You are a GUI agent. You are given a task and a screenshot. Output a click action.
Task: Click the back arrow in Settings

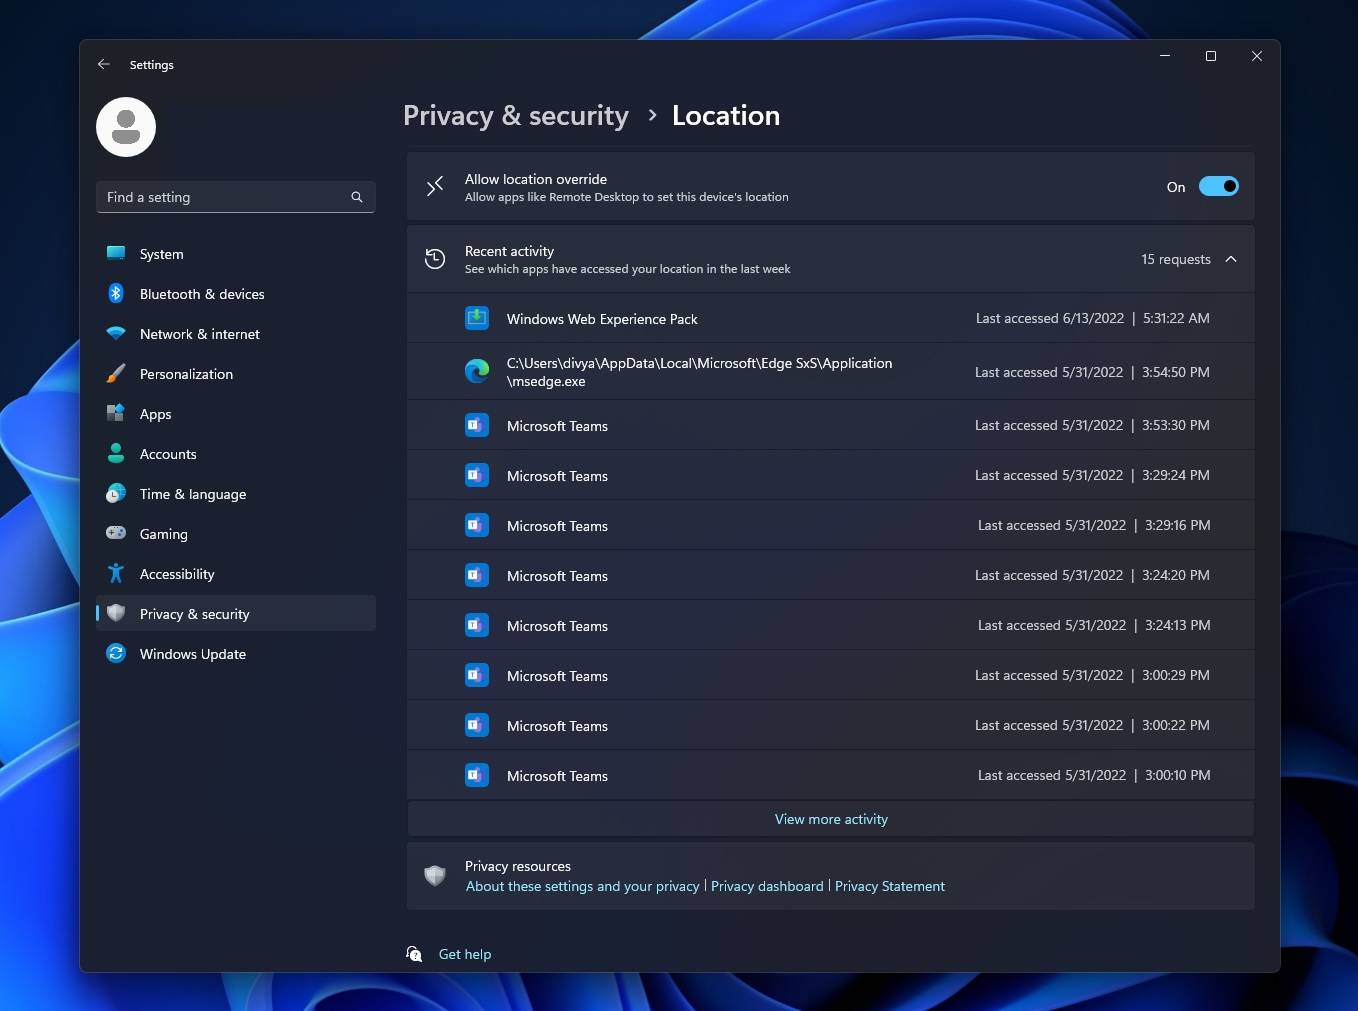(104, 64)
